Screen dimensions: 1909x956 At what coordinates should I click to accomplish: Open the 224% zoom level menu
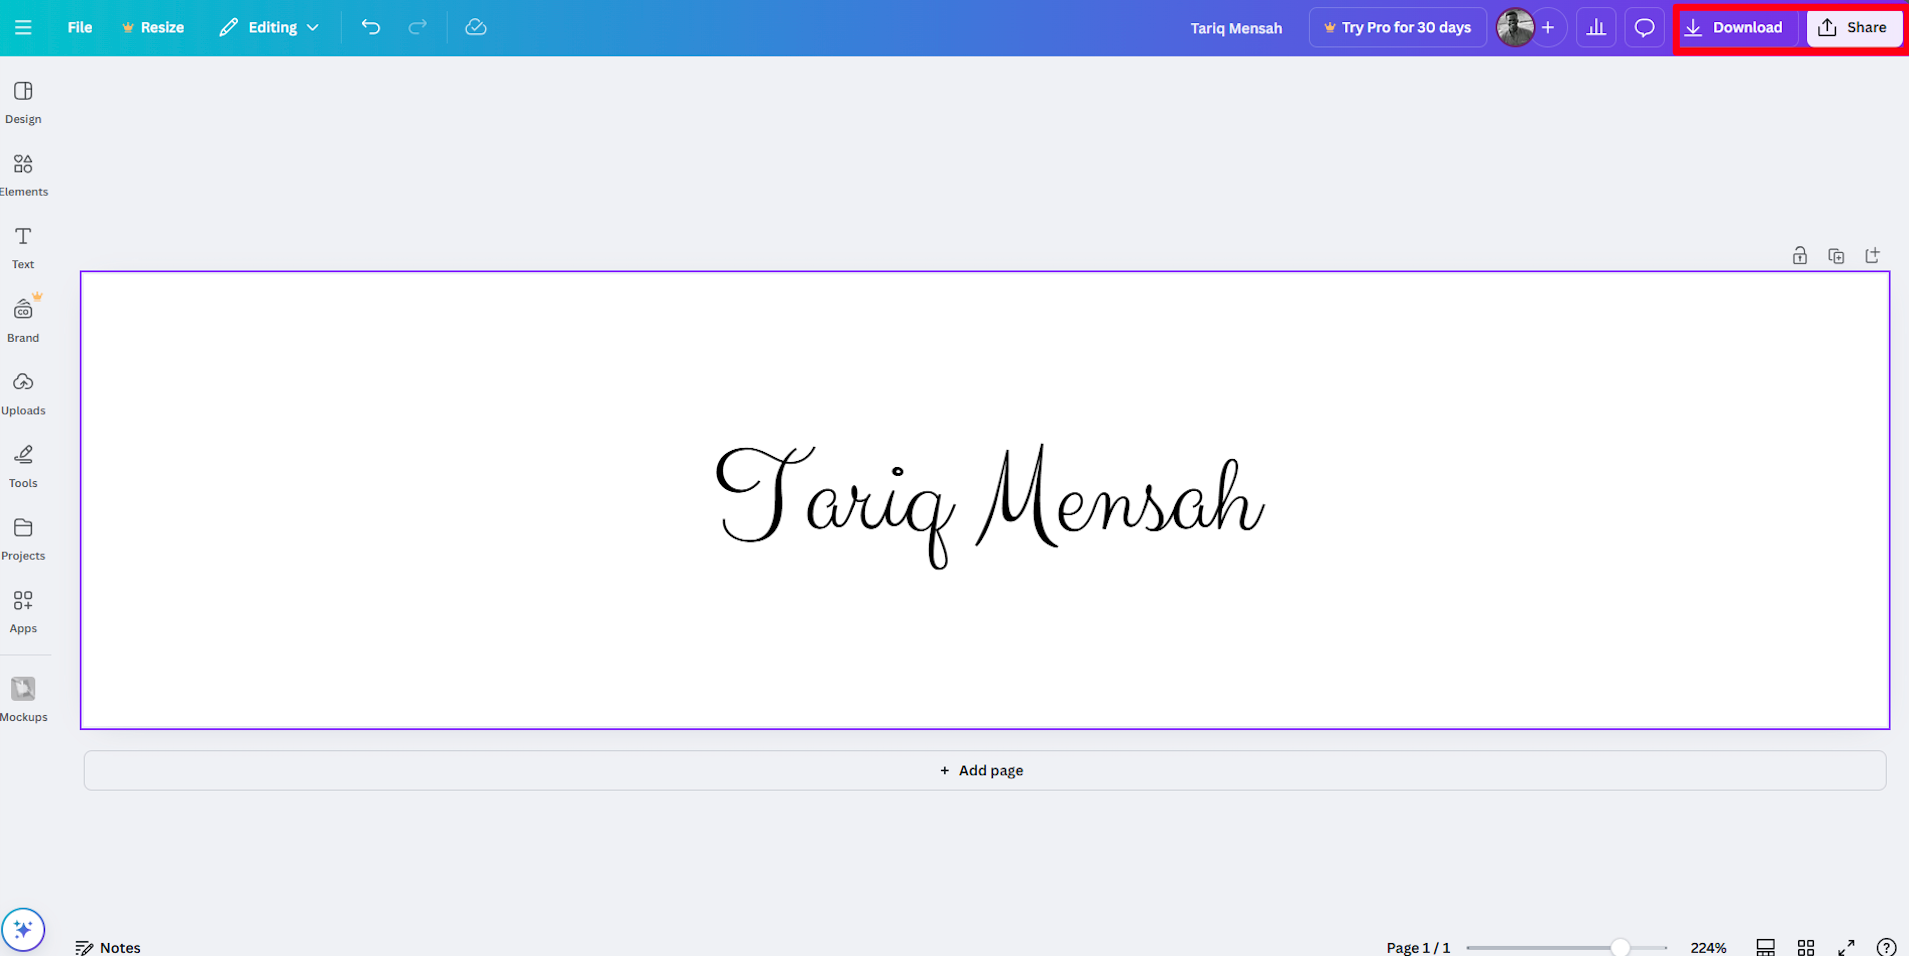coord(1708,947)
